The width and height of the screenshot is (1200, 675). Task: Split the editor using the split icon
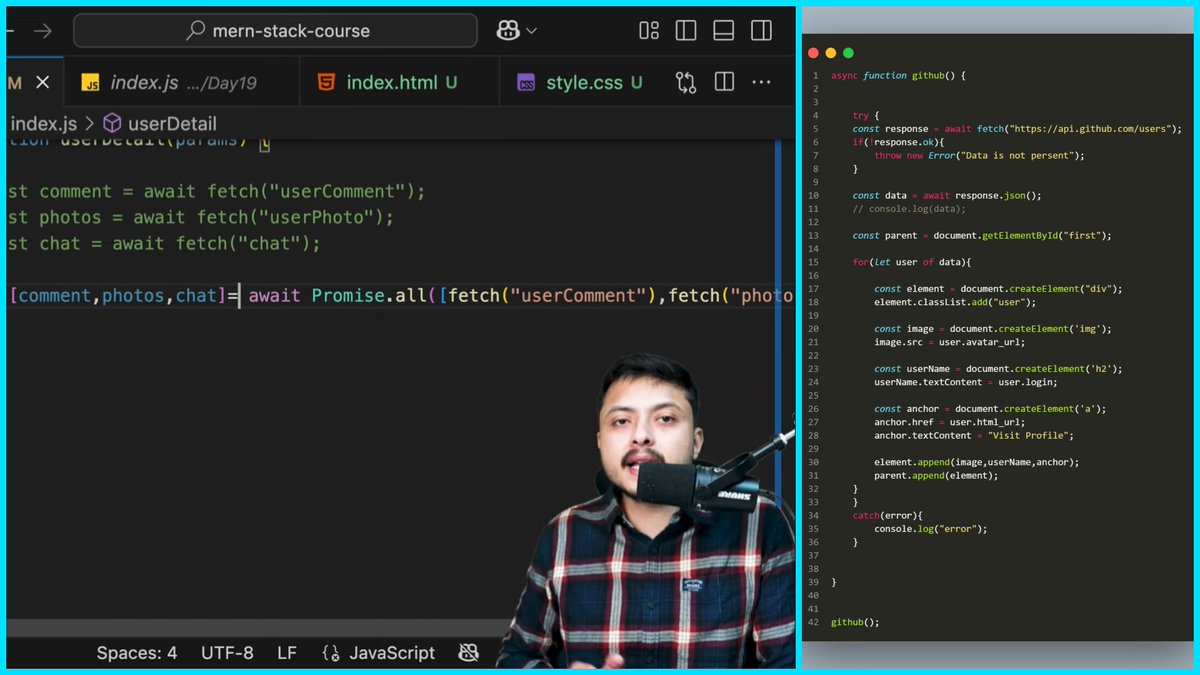coord(724,82)
